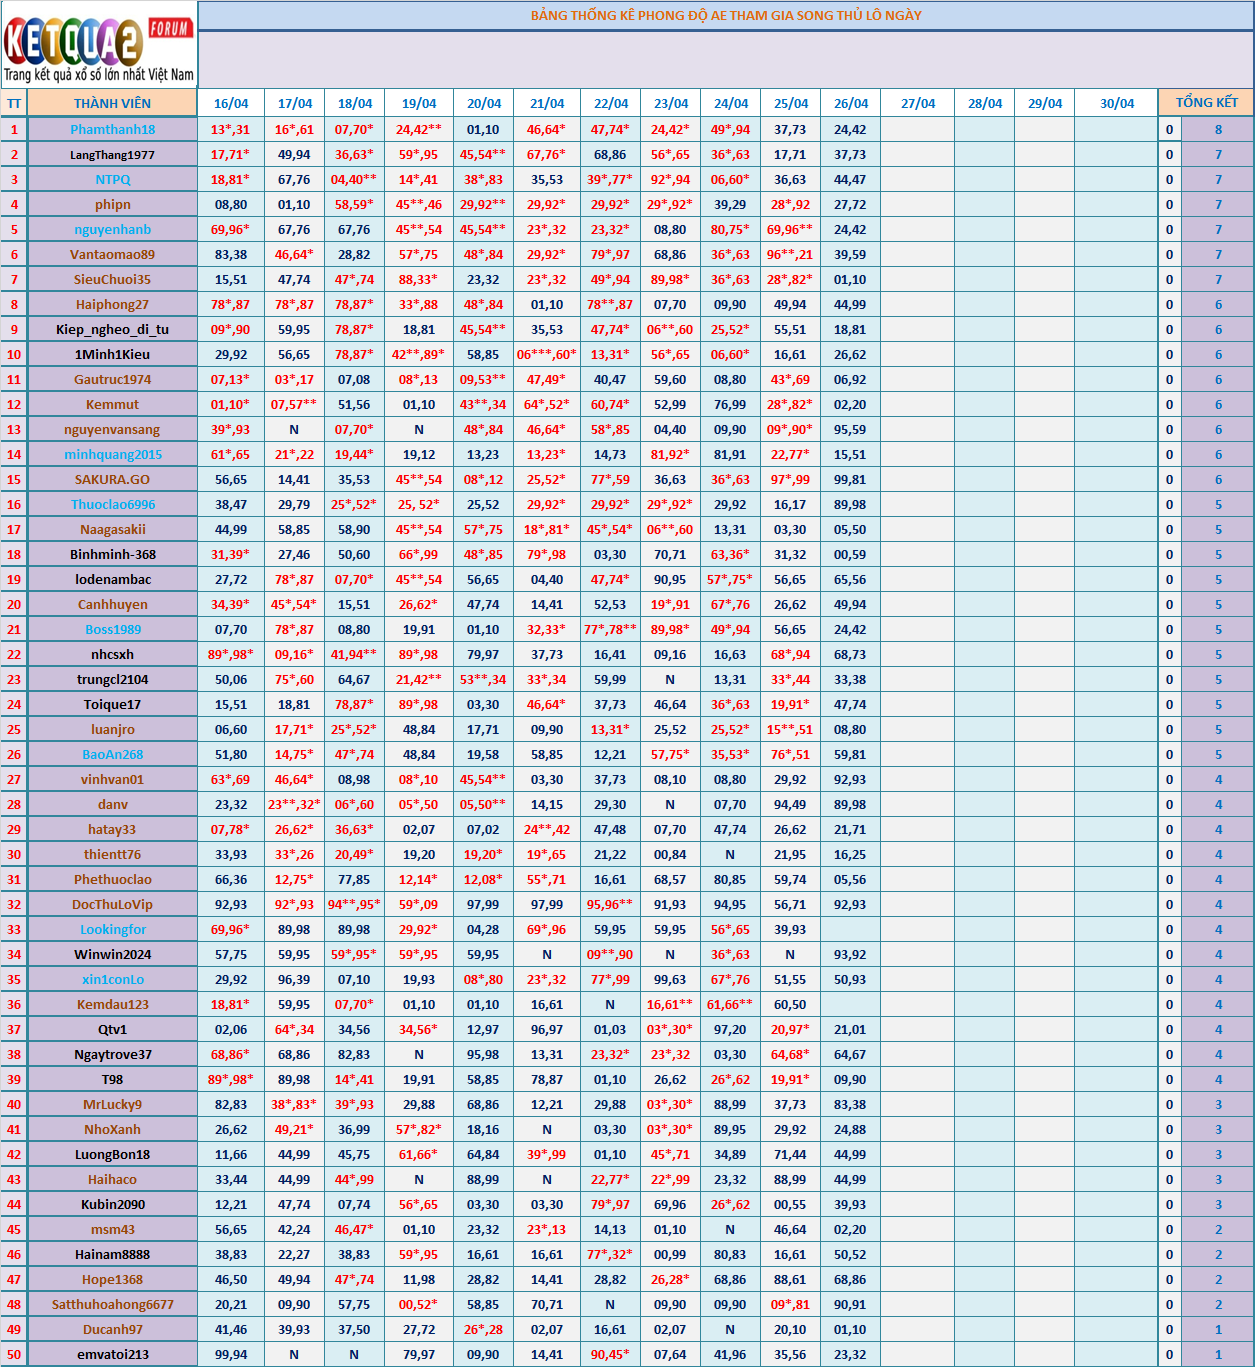Select member Binhminh-368 cell
The width and height of the screenshot is (1255, 1367).
(x=112, y=554)
